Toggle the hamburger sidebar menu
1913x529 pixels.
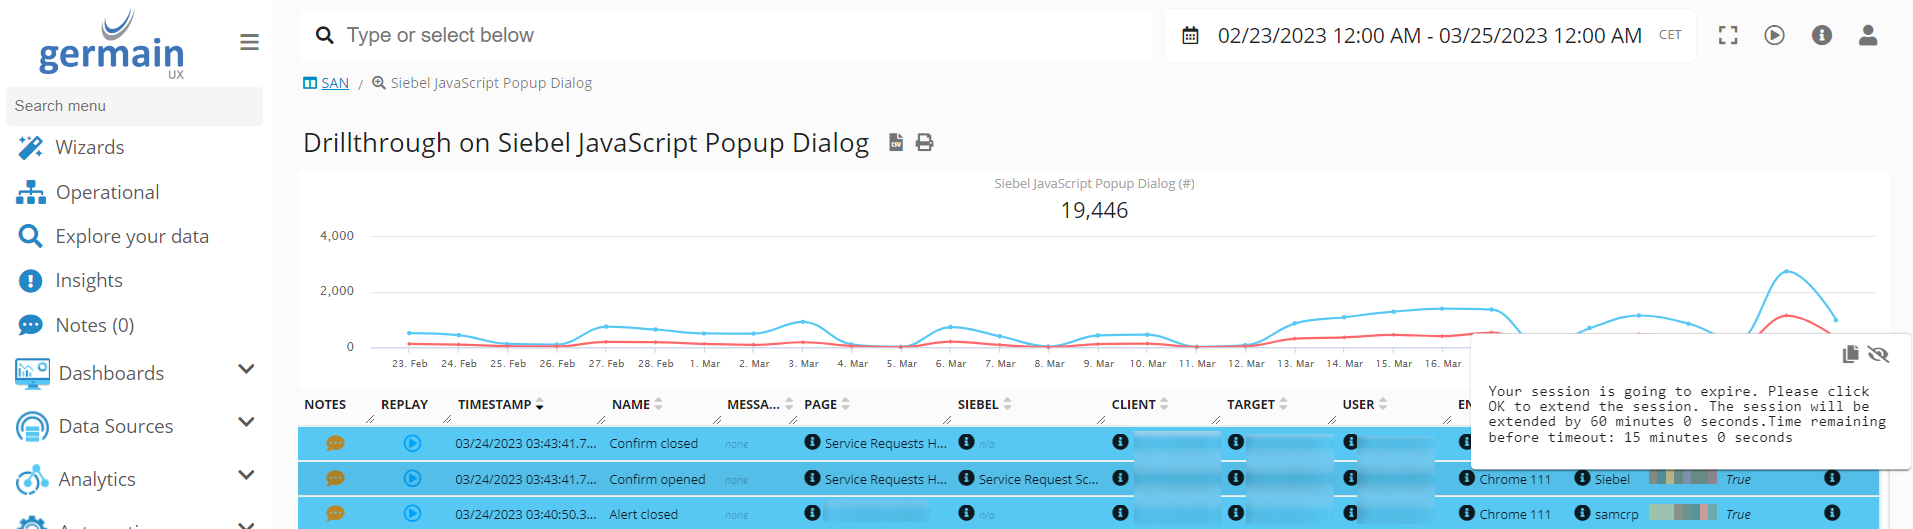(x=250, y=42)
